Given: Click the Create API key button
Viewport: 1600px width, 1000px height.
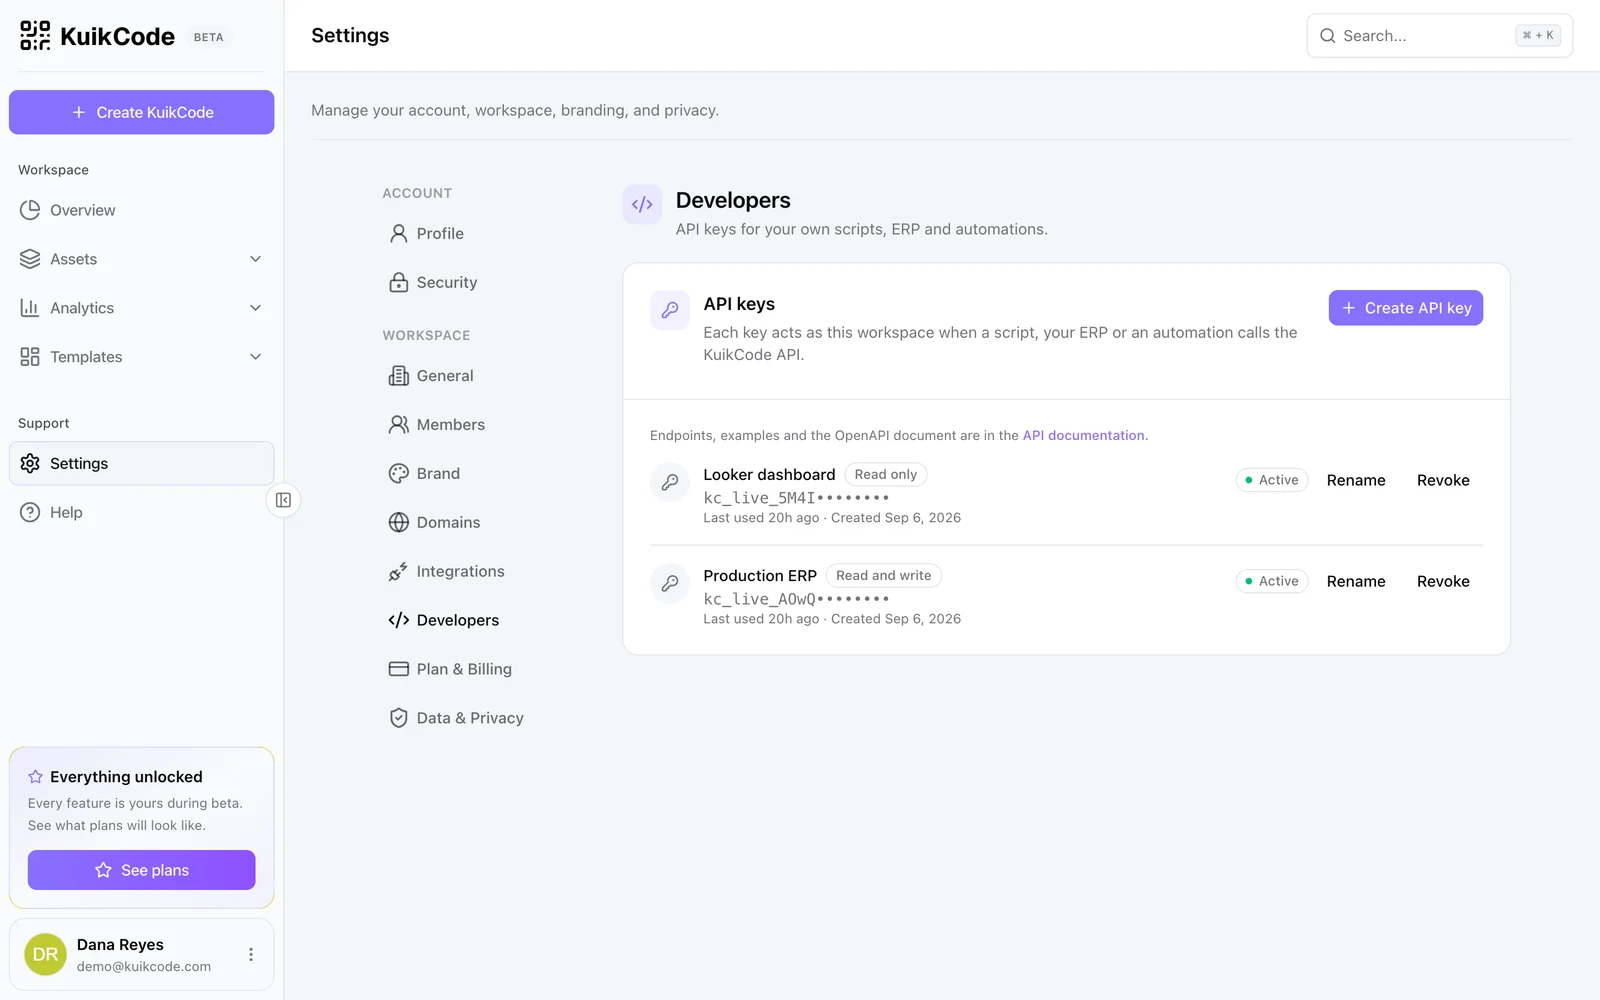Looking at the screenshot, I should [1405, 308].
